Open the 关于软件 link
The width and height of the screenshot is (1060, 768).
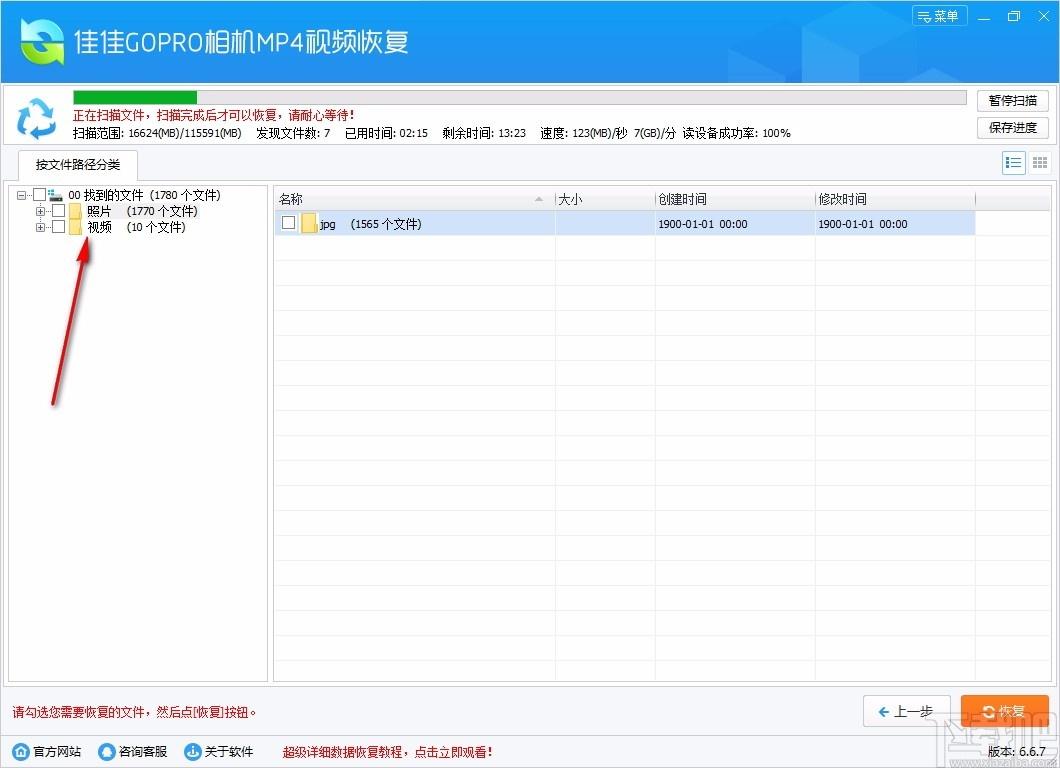(x=228, y=752)
